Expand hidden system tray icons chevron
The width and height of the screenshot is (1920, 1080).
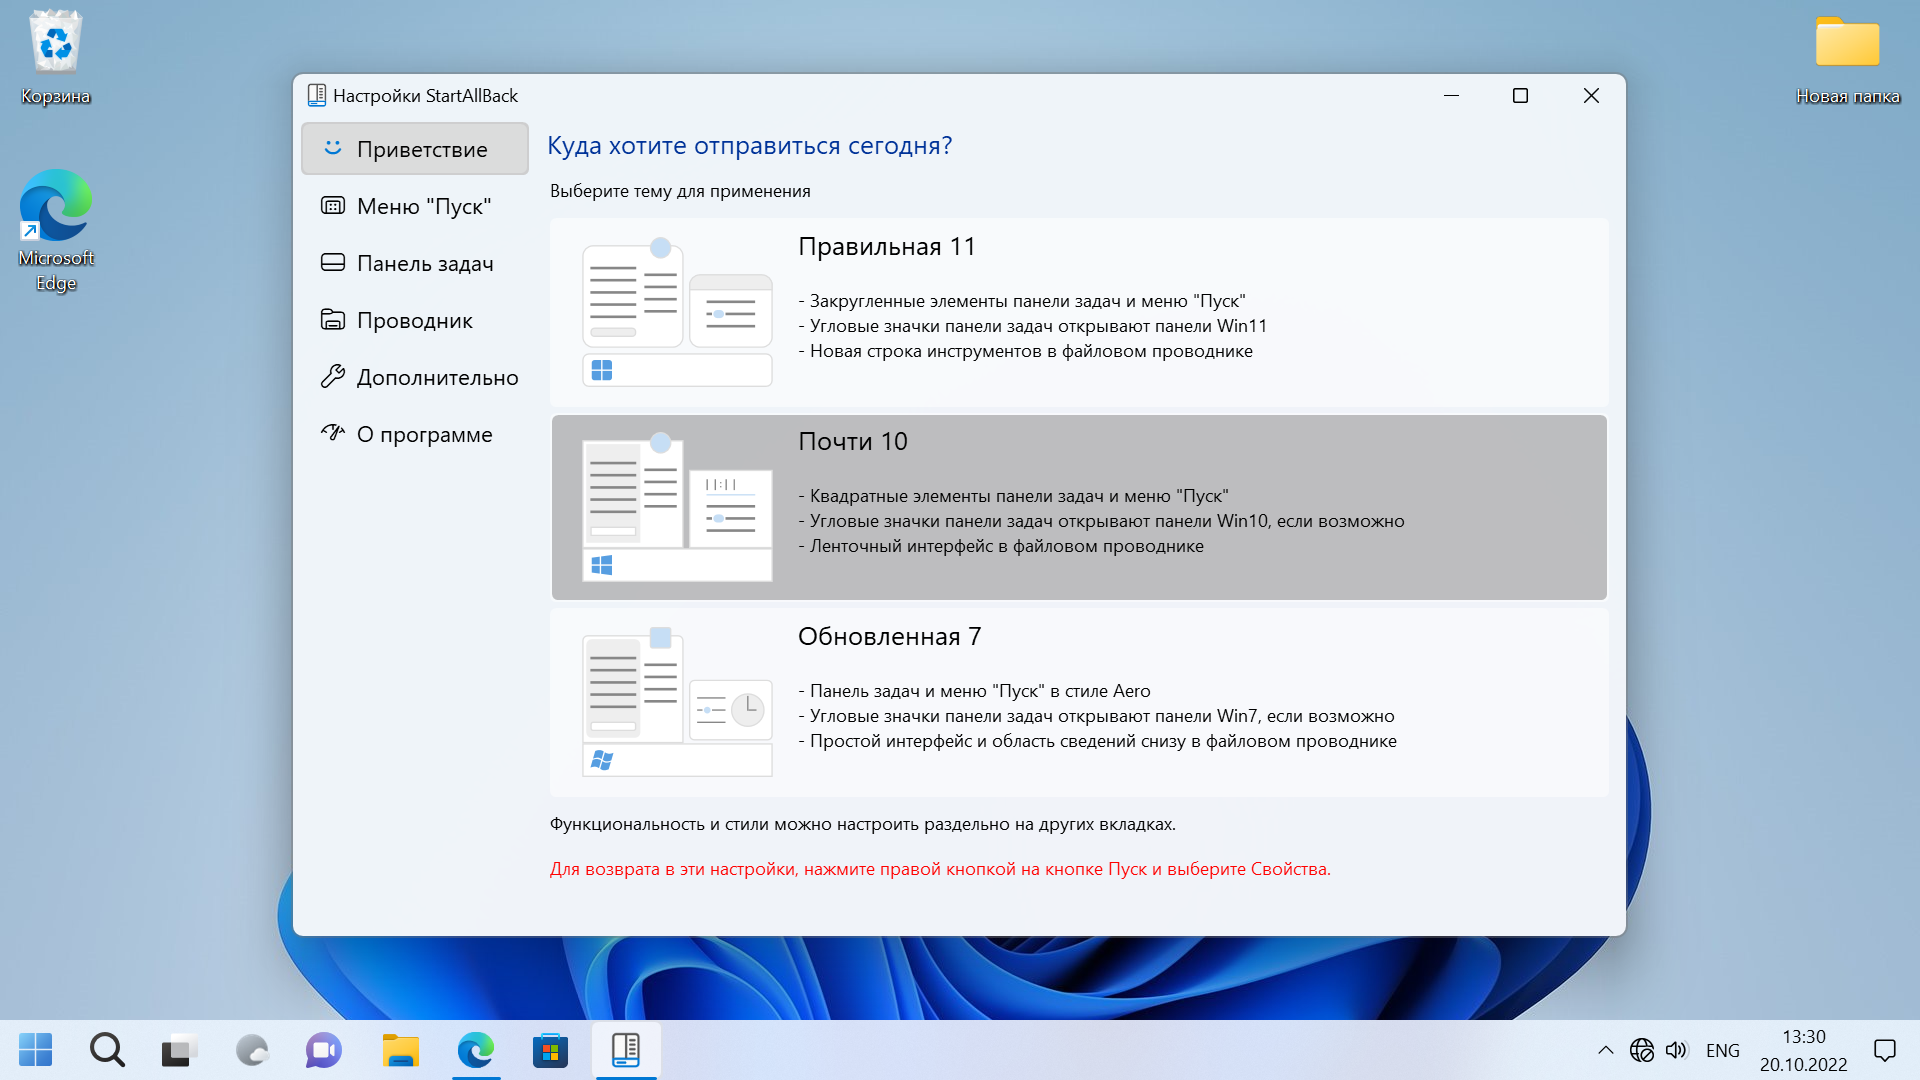(1605, 1050)
